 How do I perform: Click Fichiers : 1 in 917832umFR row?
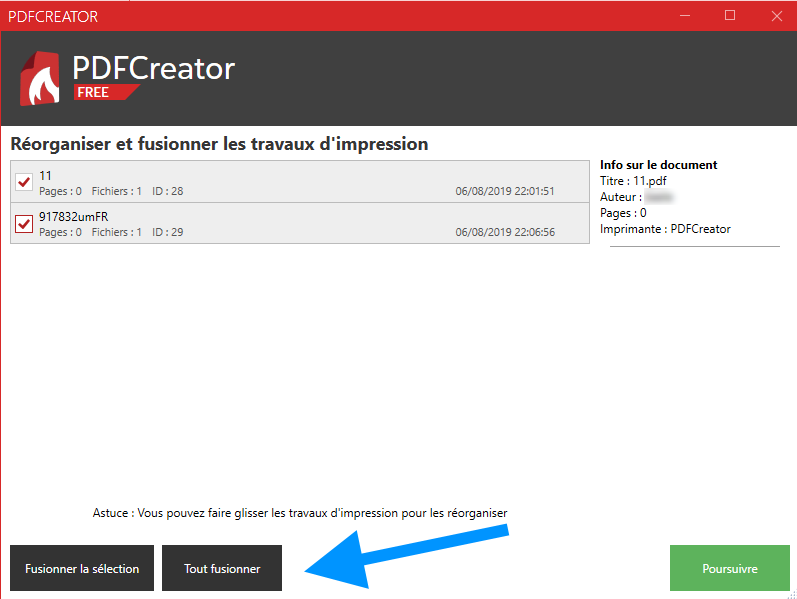[116, 232]
